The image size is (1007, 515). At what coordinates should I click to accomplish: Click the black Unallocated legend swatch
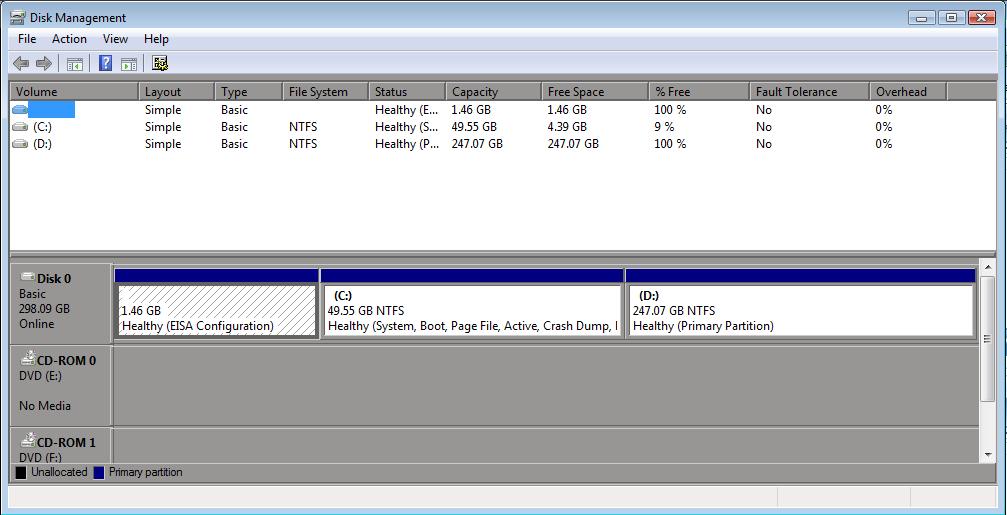pos(21,473)
